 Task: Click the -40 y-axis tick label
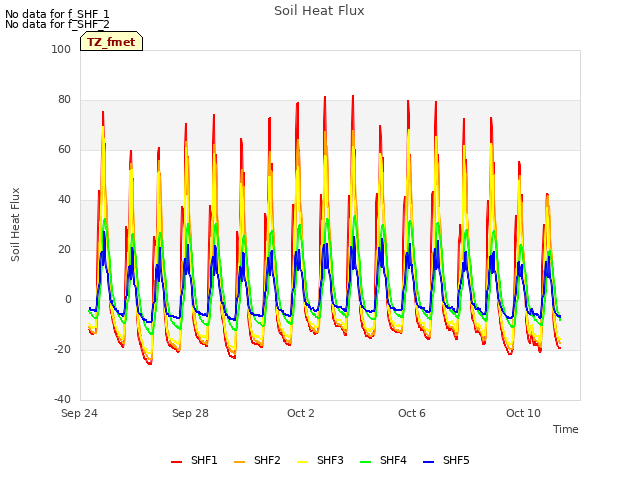pos(62,399)
